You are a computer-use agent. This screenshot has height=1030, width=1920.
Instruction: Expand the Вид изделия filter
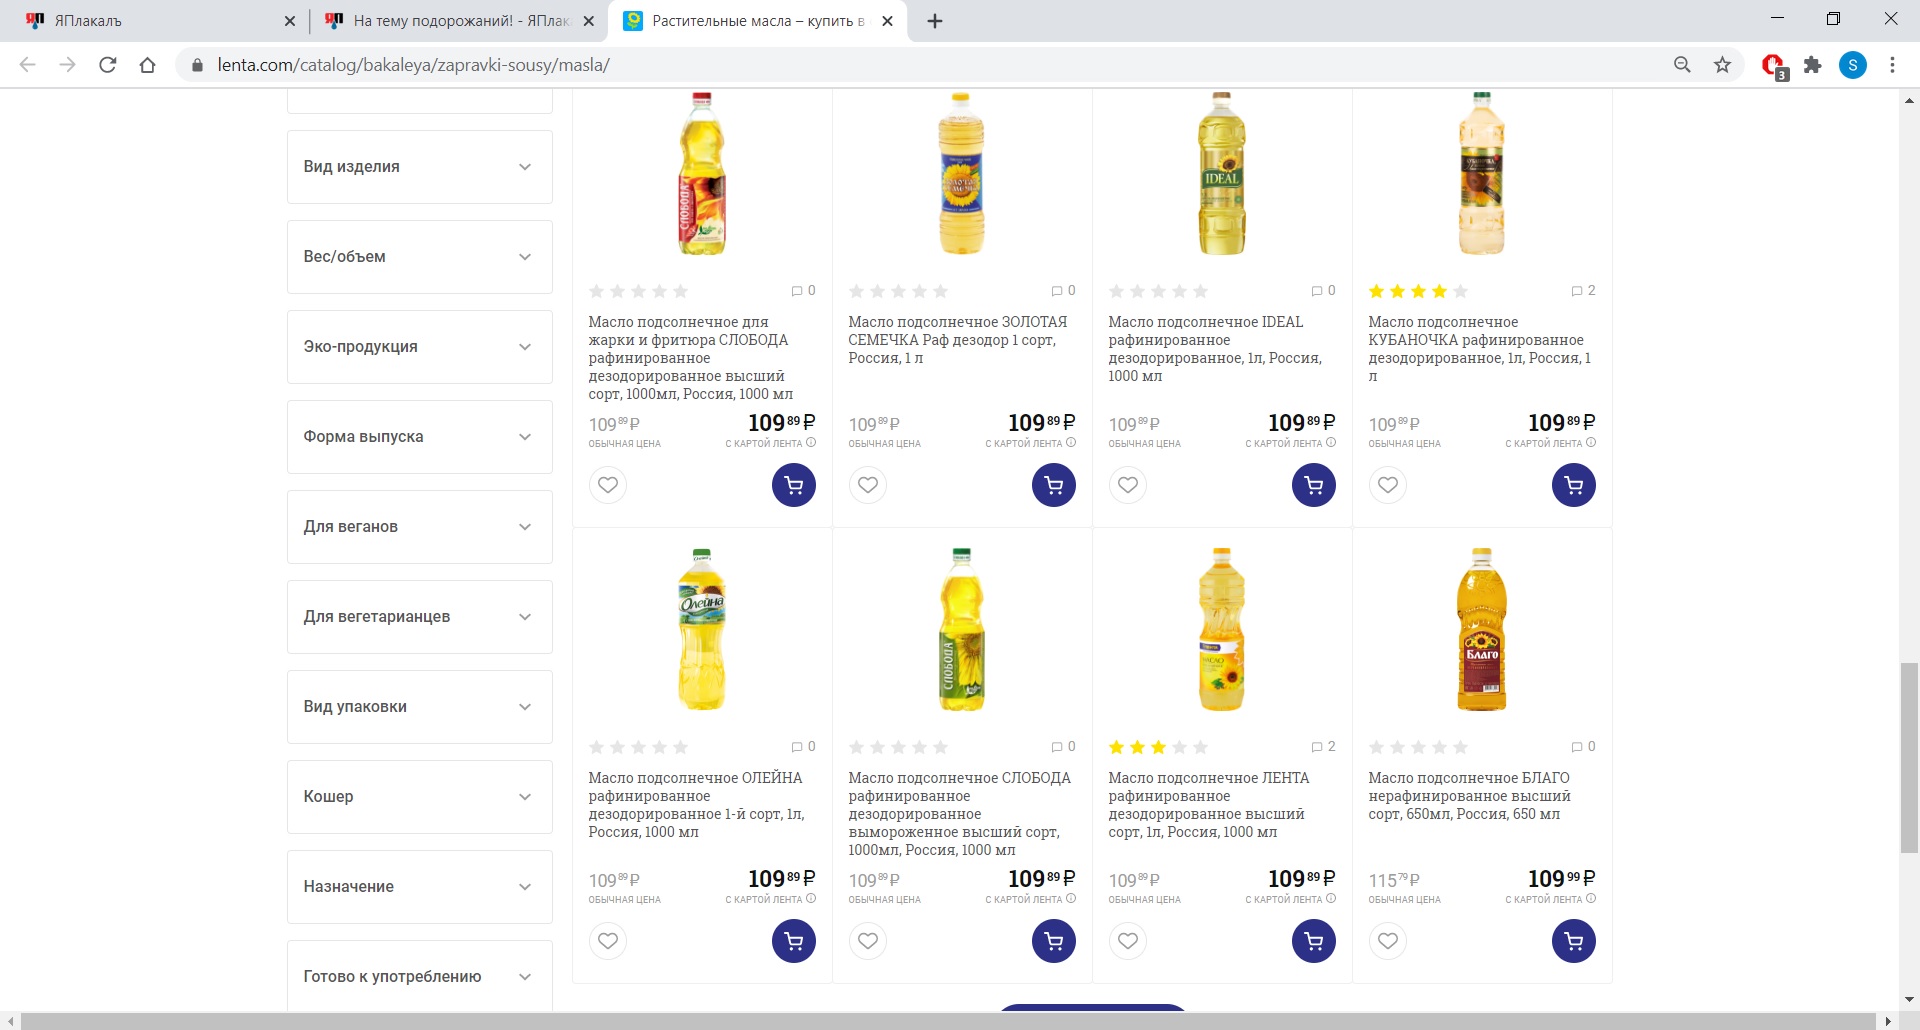(420, 167)
